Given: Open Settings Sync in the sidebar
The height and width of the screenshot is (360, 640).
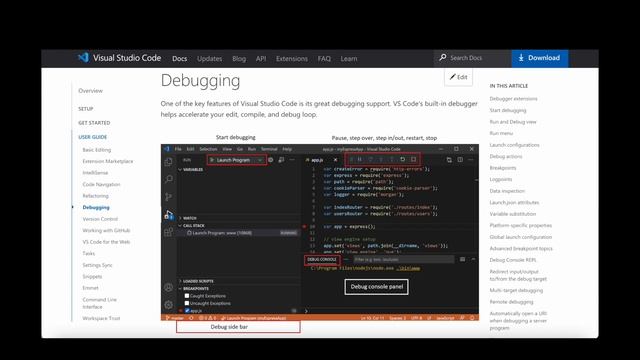Looking at the screenshot, I should 97,265.
